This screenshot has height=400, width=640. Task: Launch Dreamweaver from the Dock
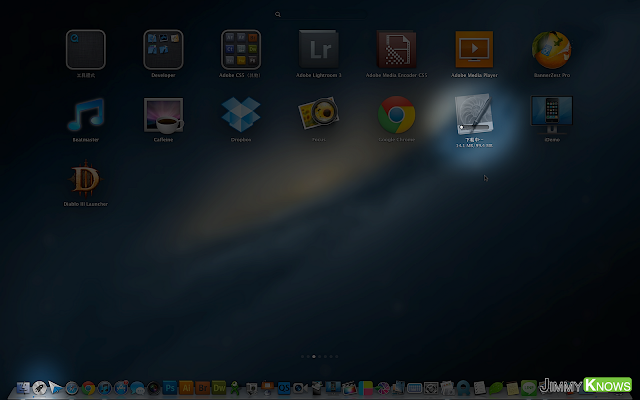pos(219,387)
